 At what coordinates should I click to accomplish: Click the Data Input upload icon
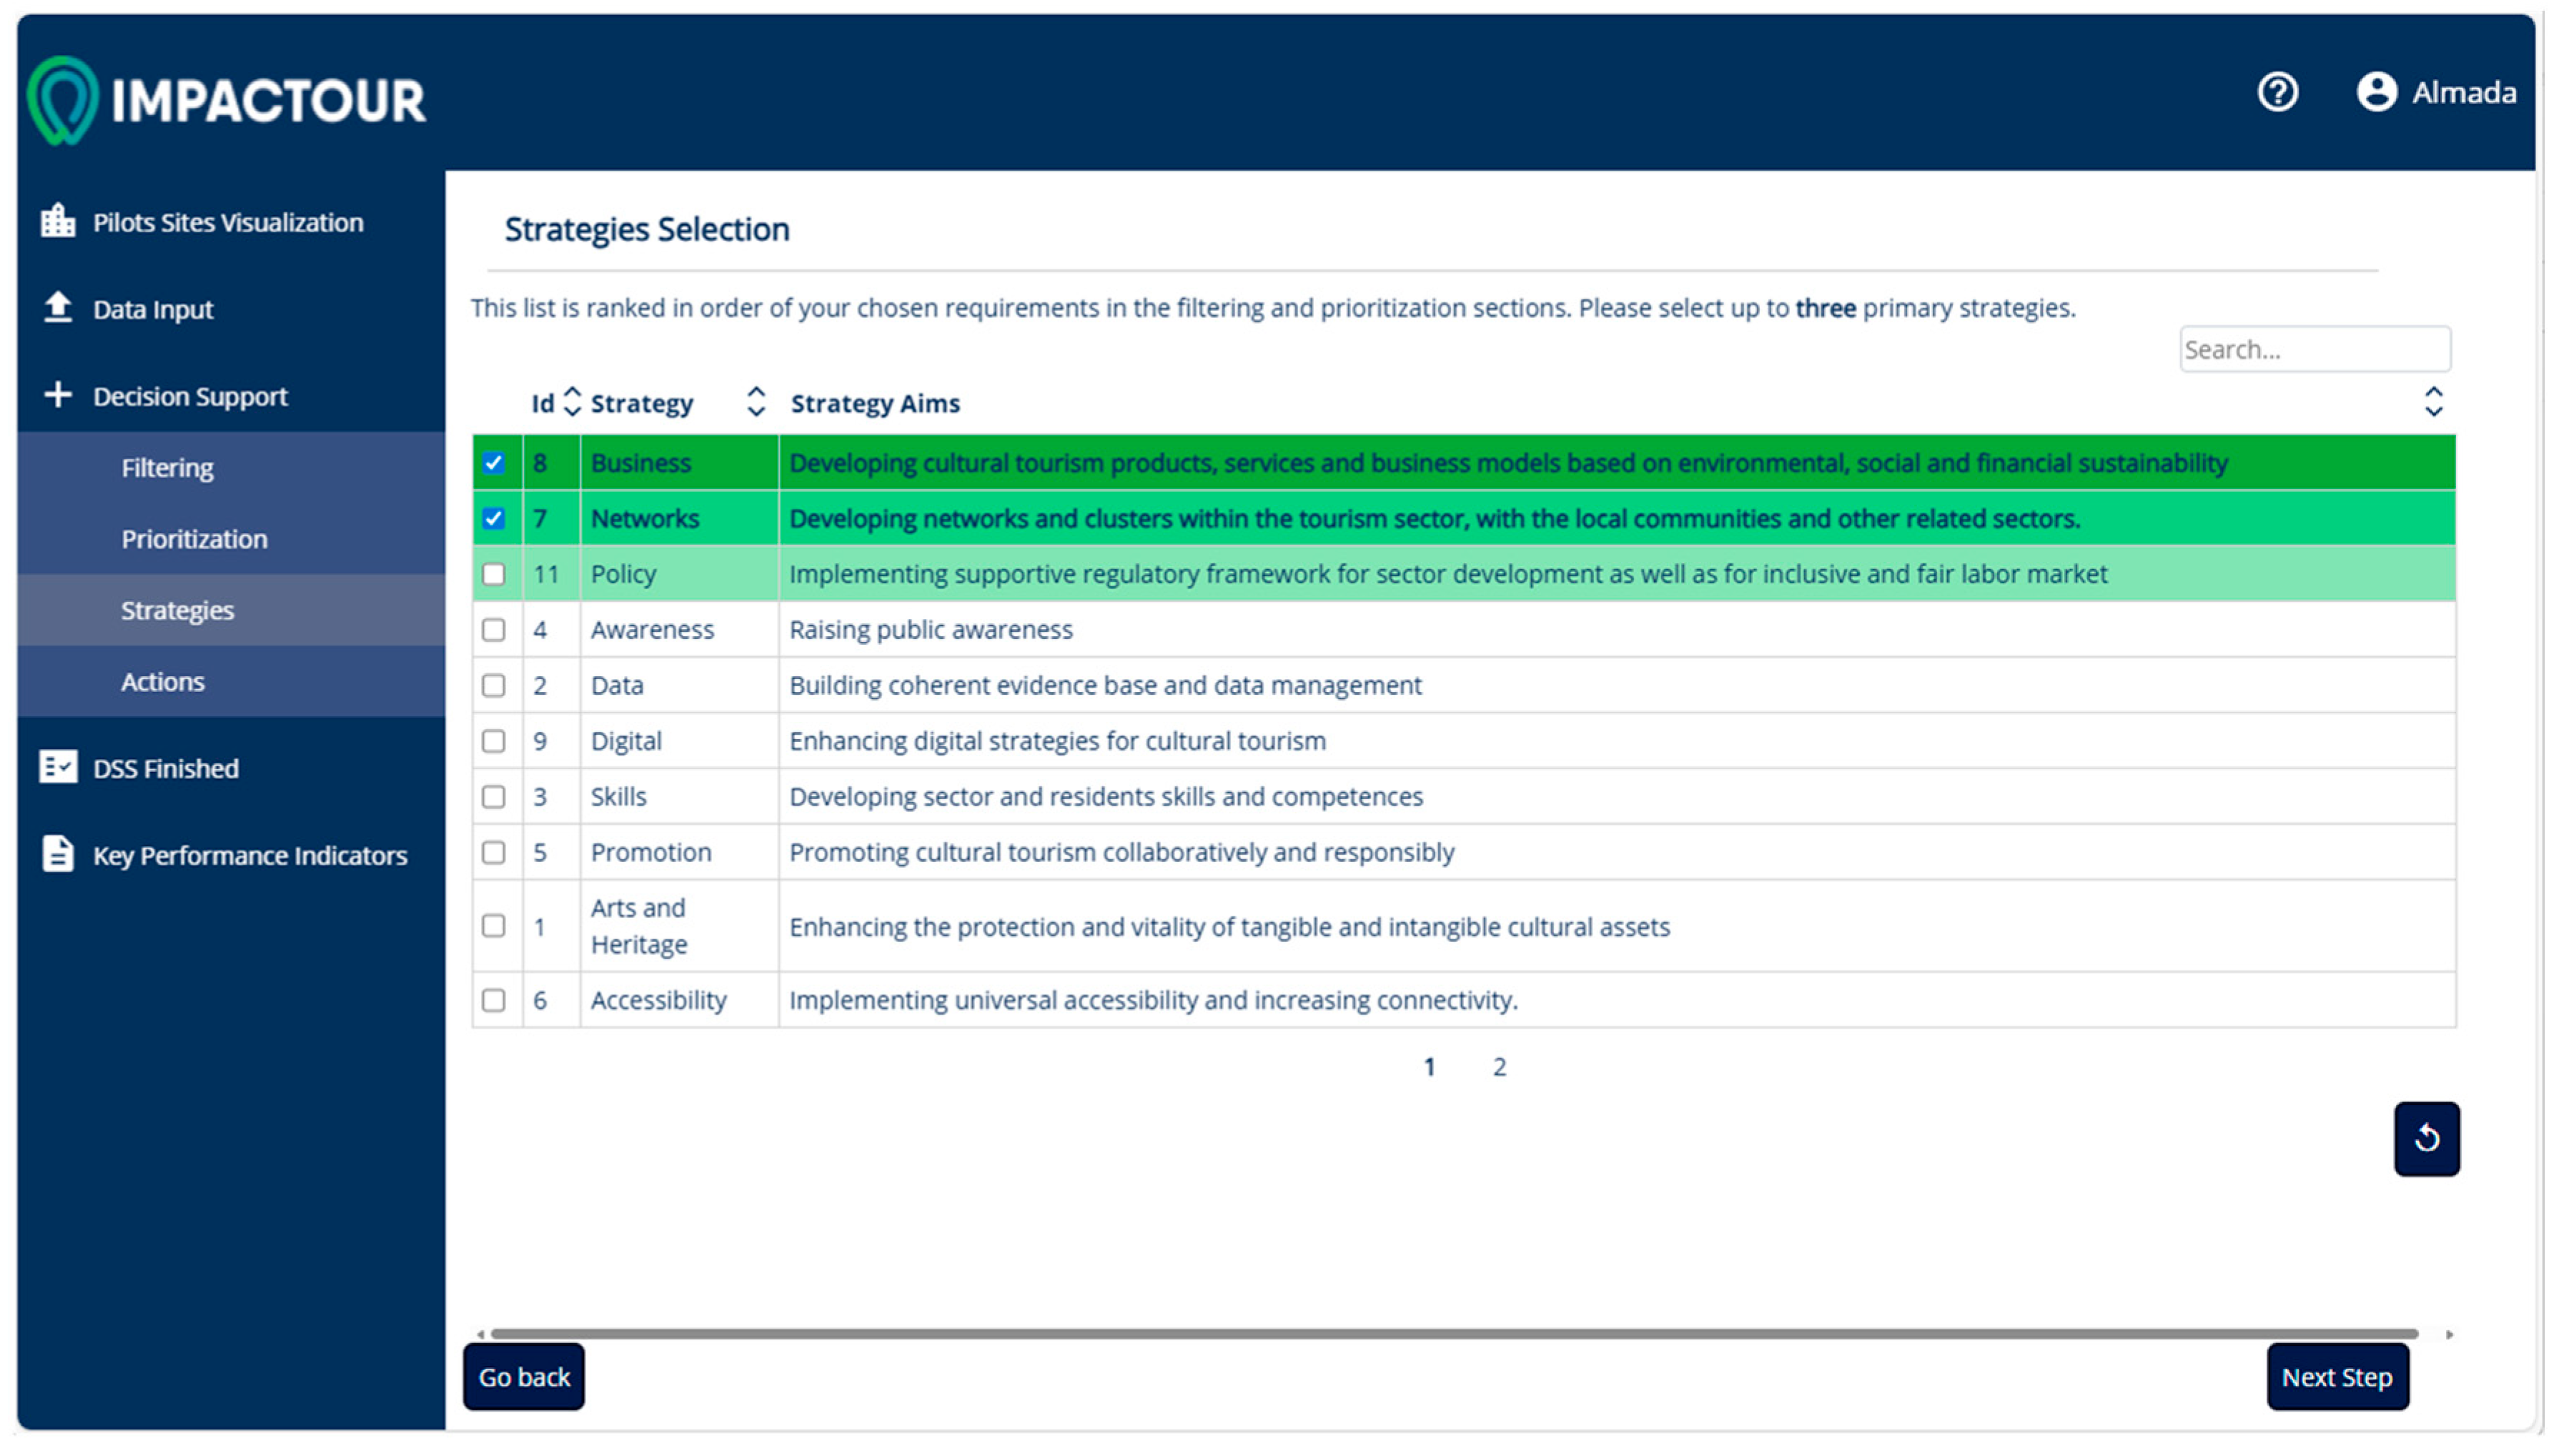point(58,308)
